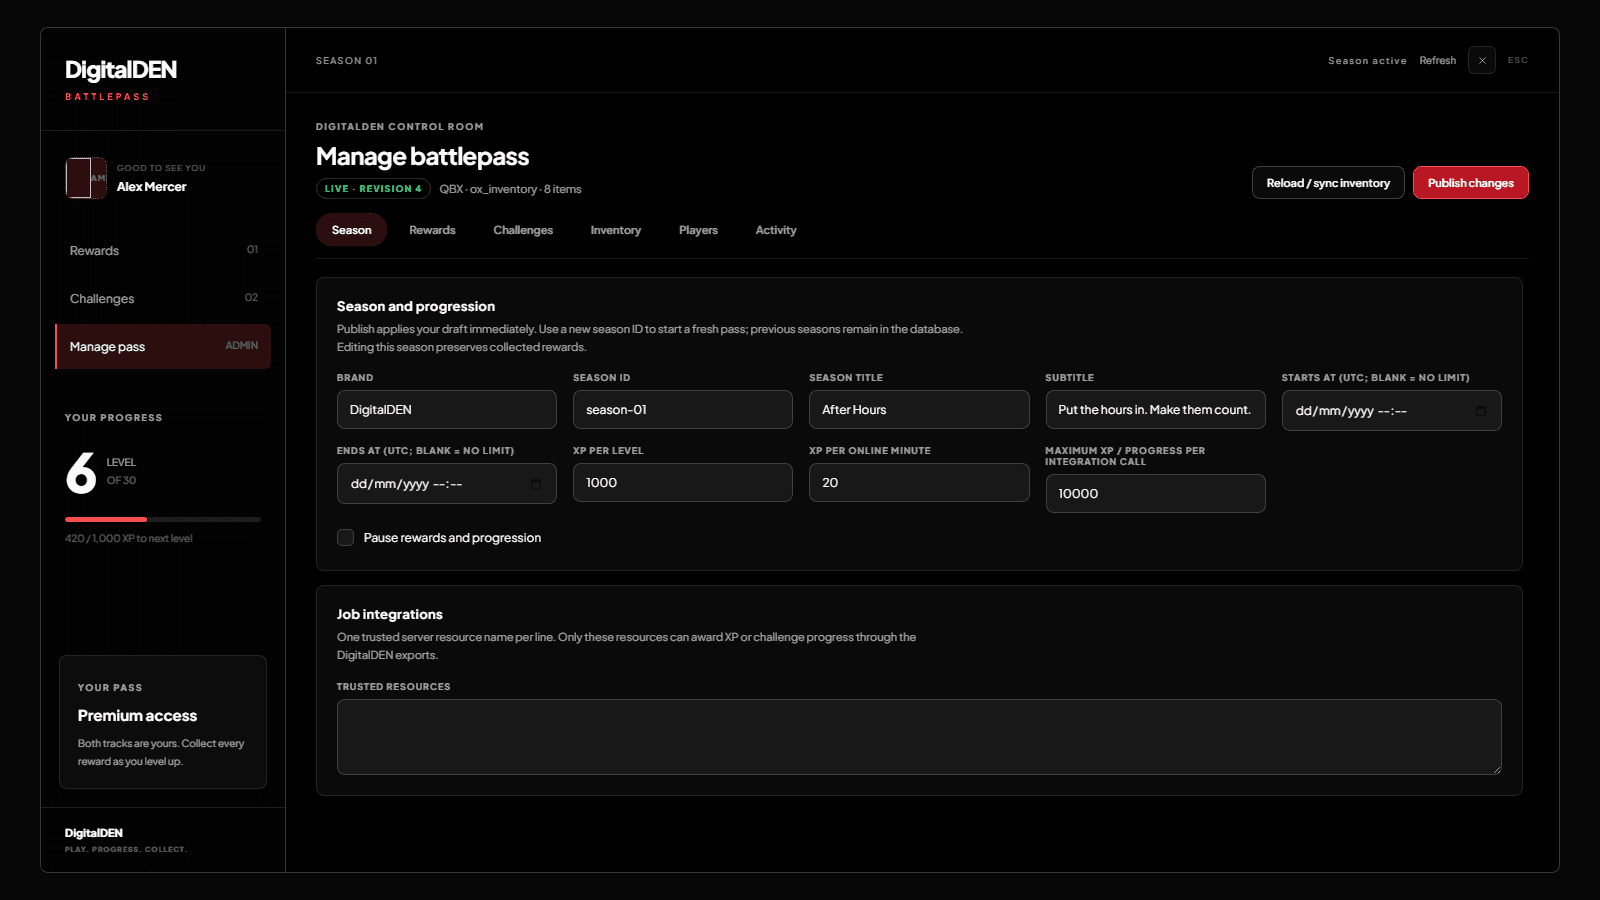Screen dimensions: 1600x900
Task: Click the Season ID input field
Action: point(683,410)
